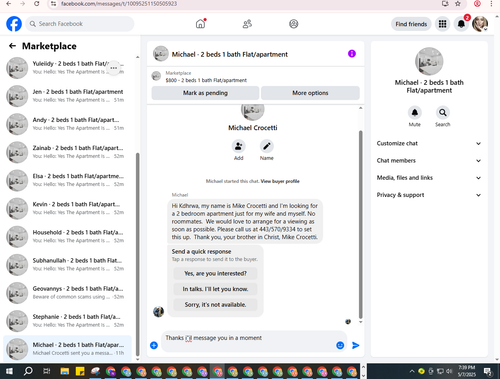Reload the page in the browser
Image resolution: width=500 pixels, height=379 pixels.
point(37,4)
